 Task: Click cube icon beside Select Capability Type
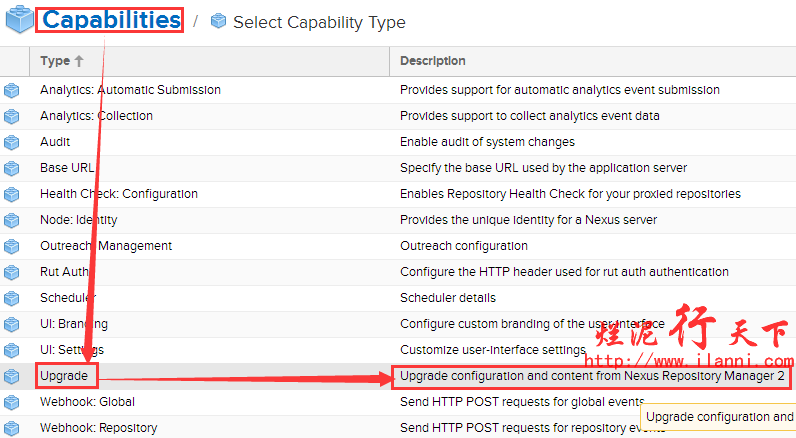[218, 22]
